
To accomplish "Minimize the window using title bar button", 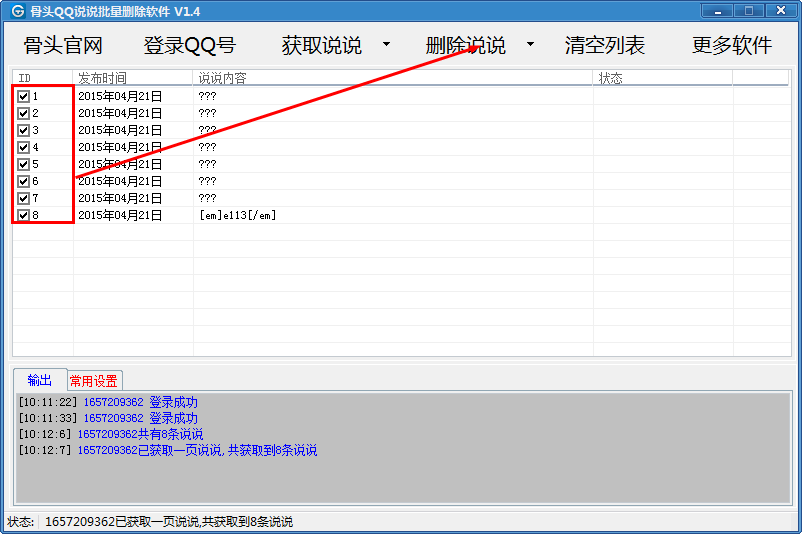I will 716,10.
